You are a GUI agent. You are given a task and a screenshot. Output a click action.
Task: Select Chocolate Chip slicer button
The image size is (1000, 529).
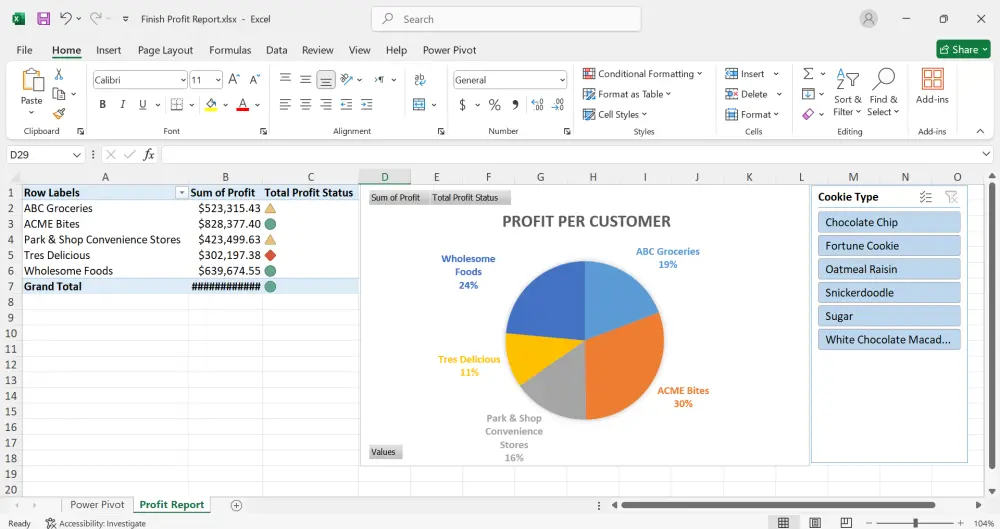point(889,222)
